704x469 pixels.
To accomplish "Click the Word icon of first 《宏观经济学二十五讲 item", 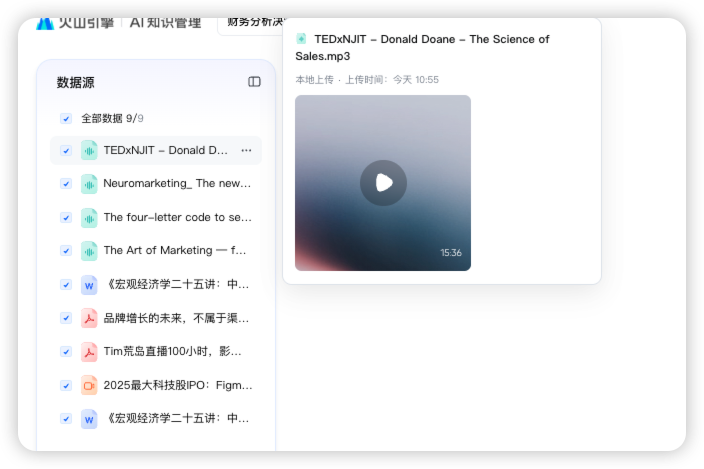I will pos(89,285).
